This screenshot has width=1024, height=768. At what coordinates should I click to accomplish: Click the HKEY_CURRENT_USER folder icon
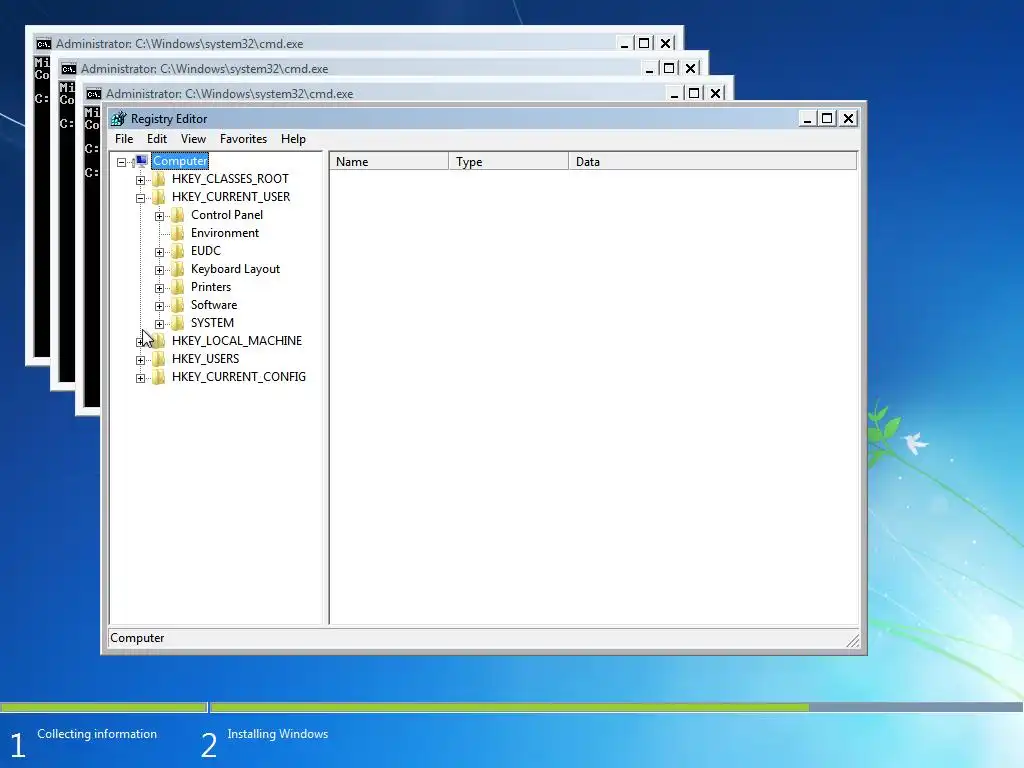(159, 197)
